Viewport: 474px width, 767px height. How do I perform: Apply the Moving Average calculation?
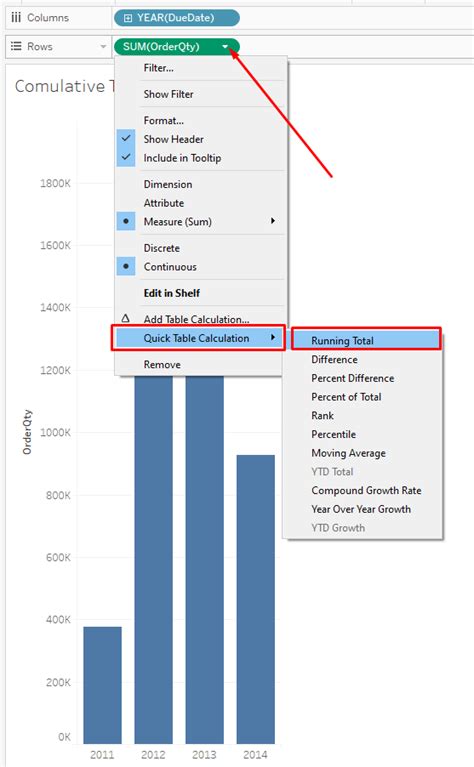pos(348,453)
